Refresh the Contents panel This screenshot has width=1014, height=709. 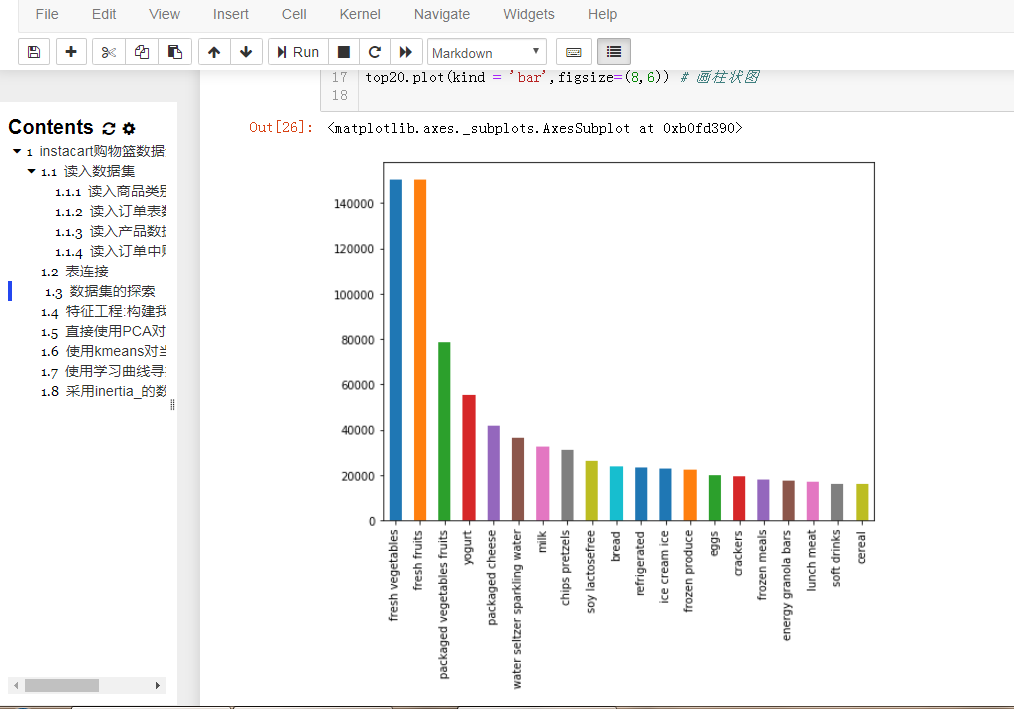[109, 128]
